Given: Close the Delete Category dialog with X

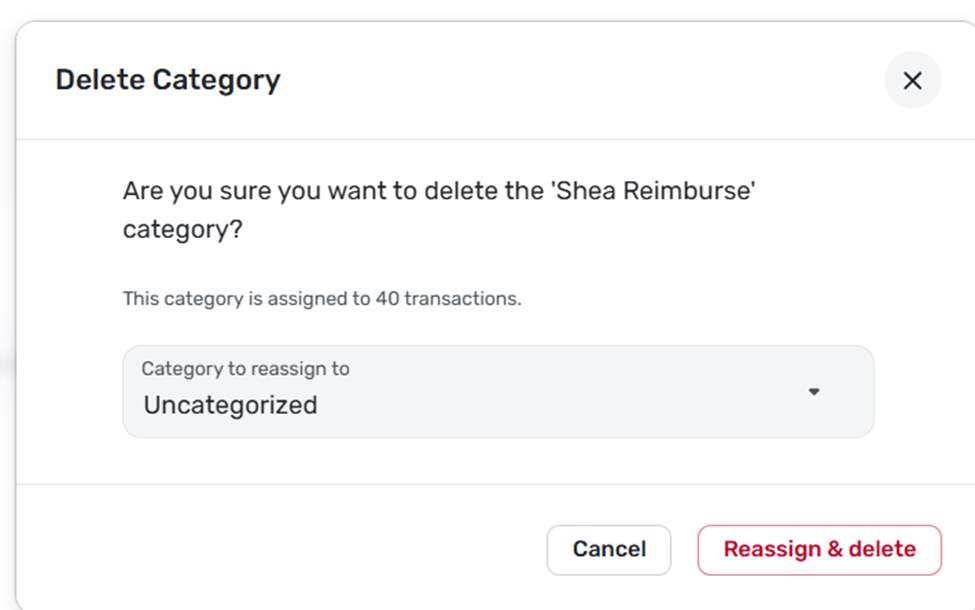Looking at the screenshot, I should [x=912, y=81].
